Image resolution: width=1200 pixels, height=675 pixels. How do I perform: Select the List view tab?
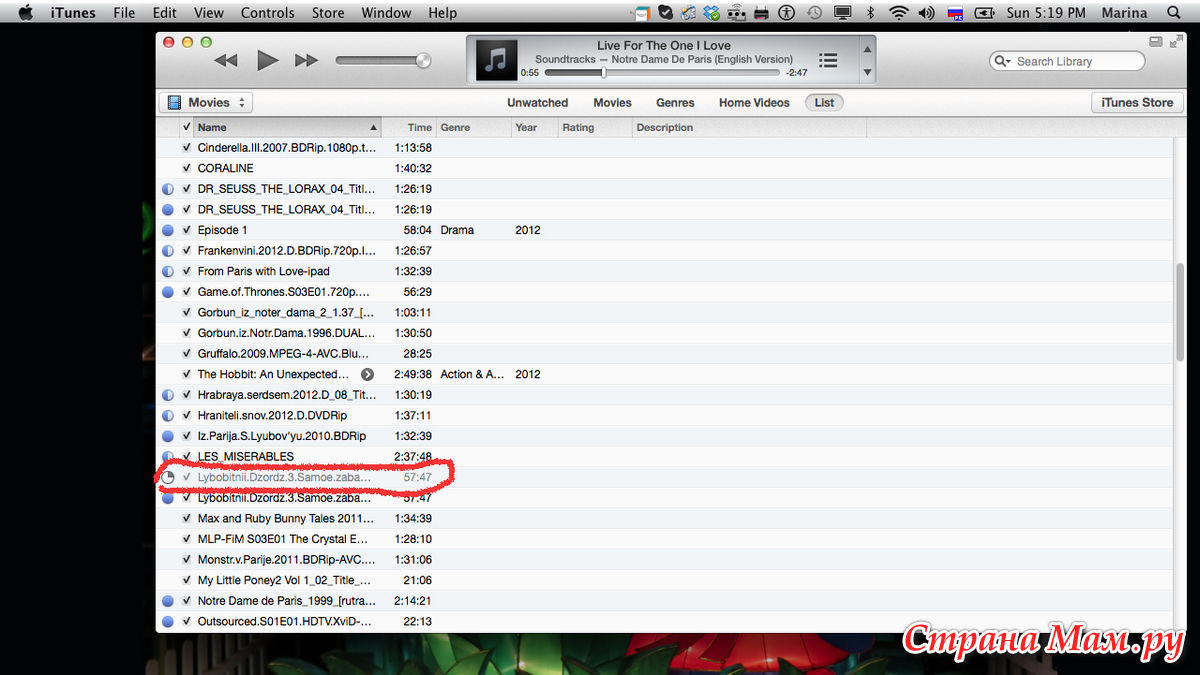pyautogui.click(x=824, y=102)
